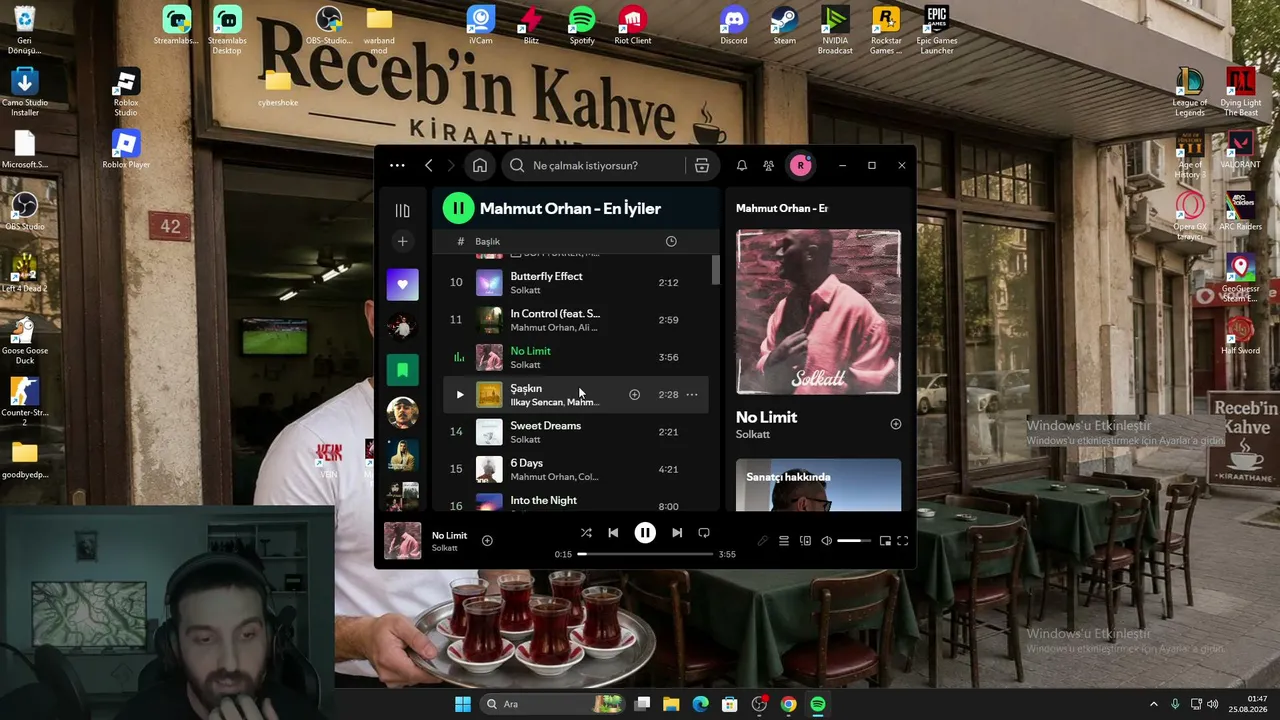Open more options for Şaşkın
The image size is (1280, 720).
tap(692, 395)
